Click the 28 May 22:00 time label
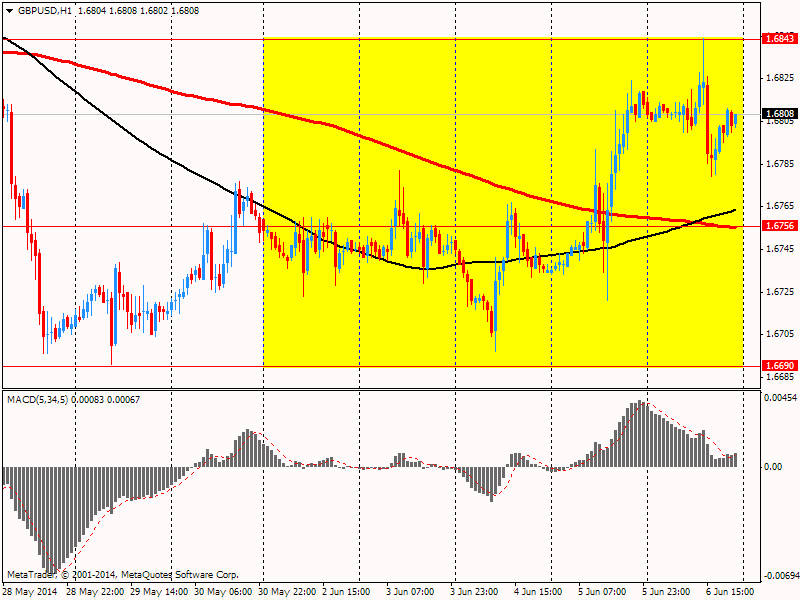This screenshot has width=800, height=600. pos(95,592)
